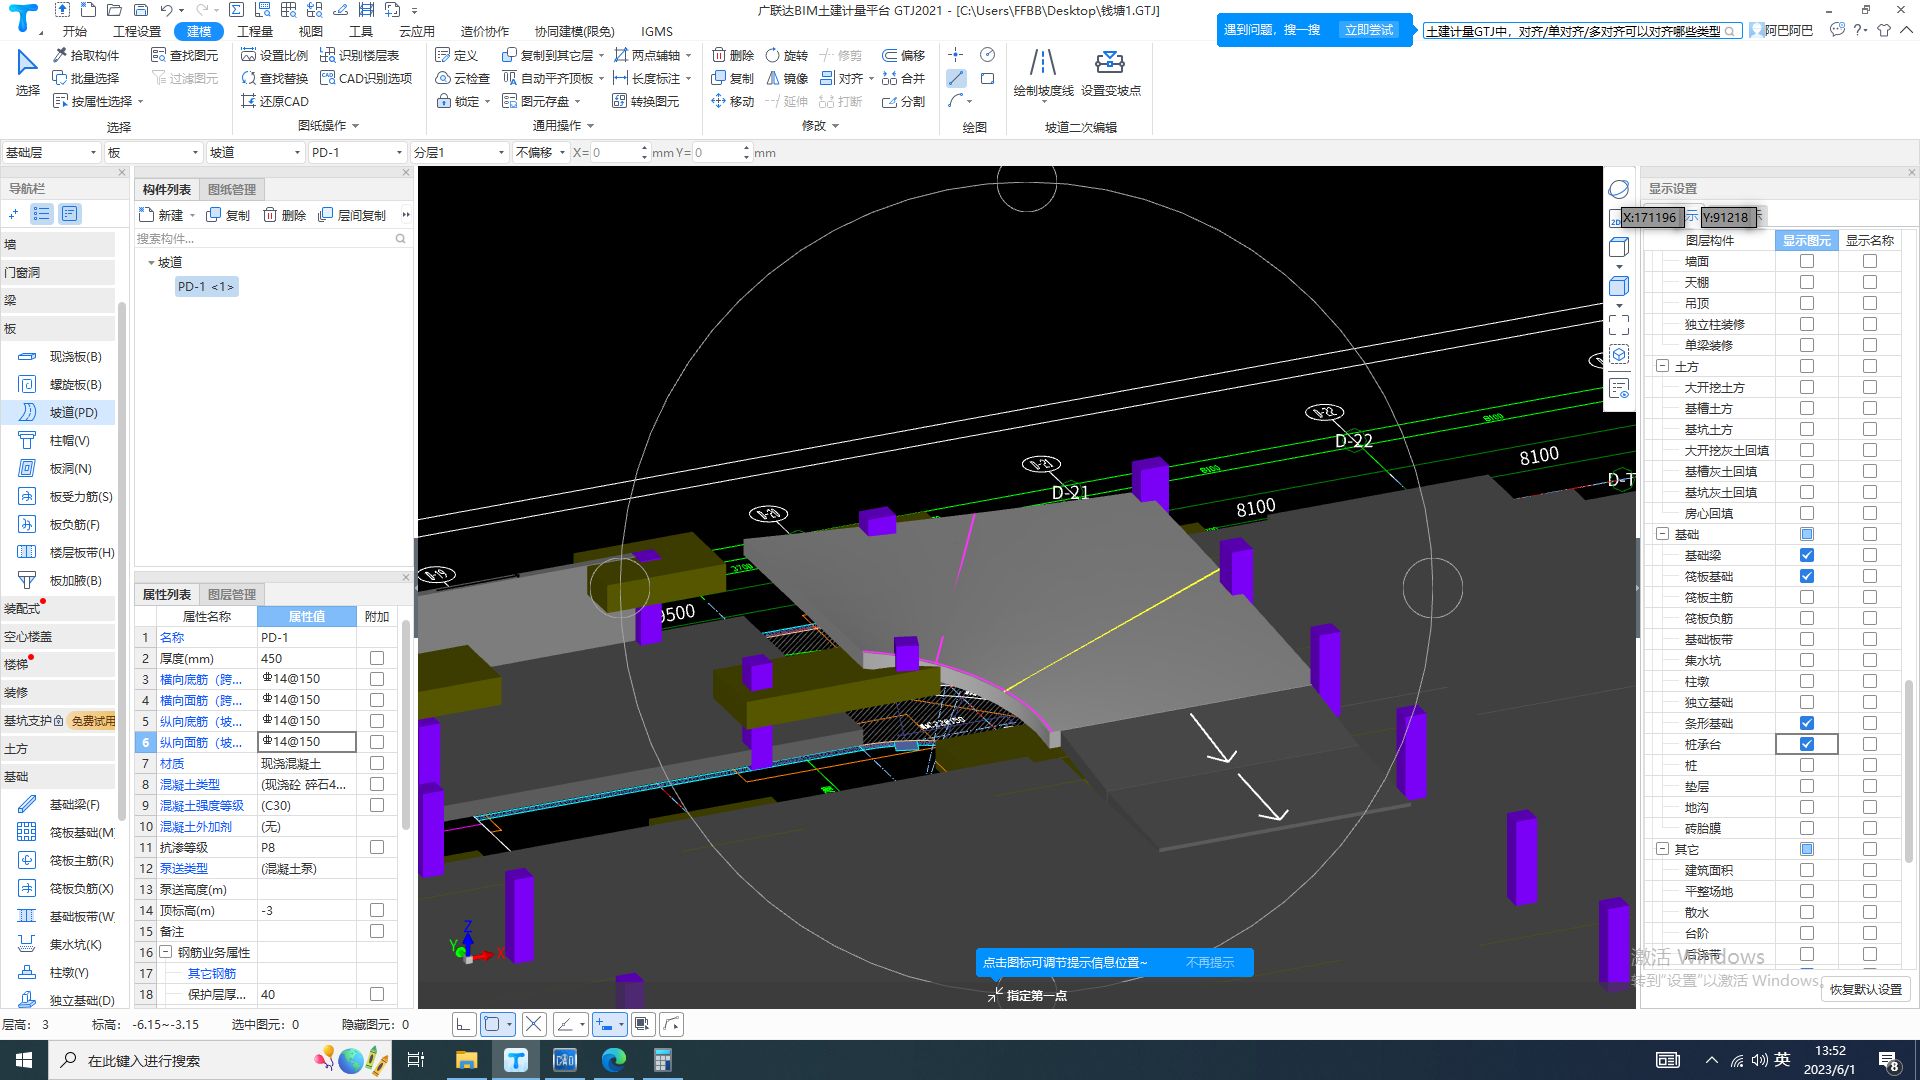Select the 镜像 mirror tool
This screenshot has height=1080, width=1920.
coord(787,78)
